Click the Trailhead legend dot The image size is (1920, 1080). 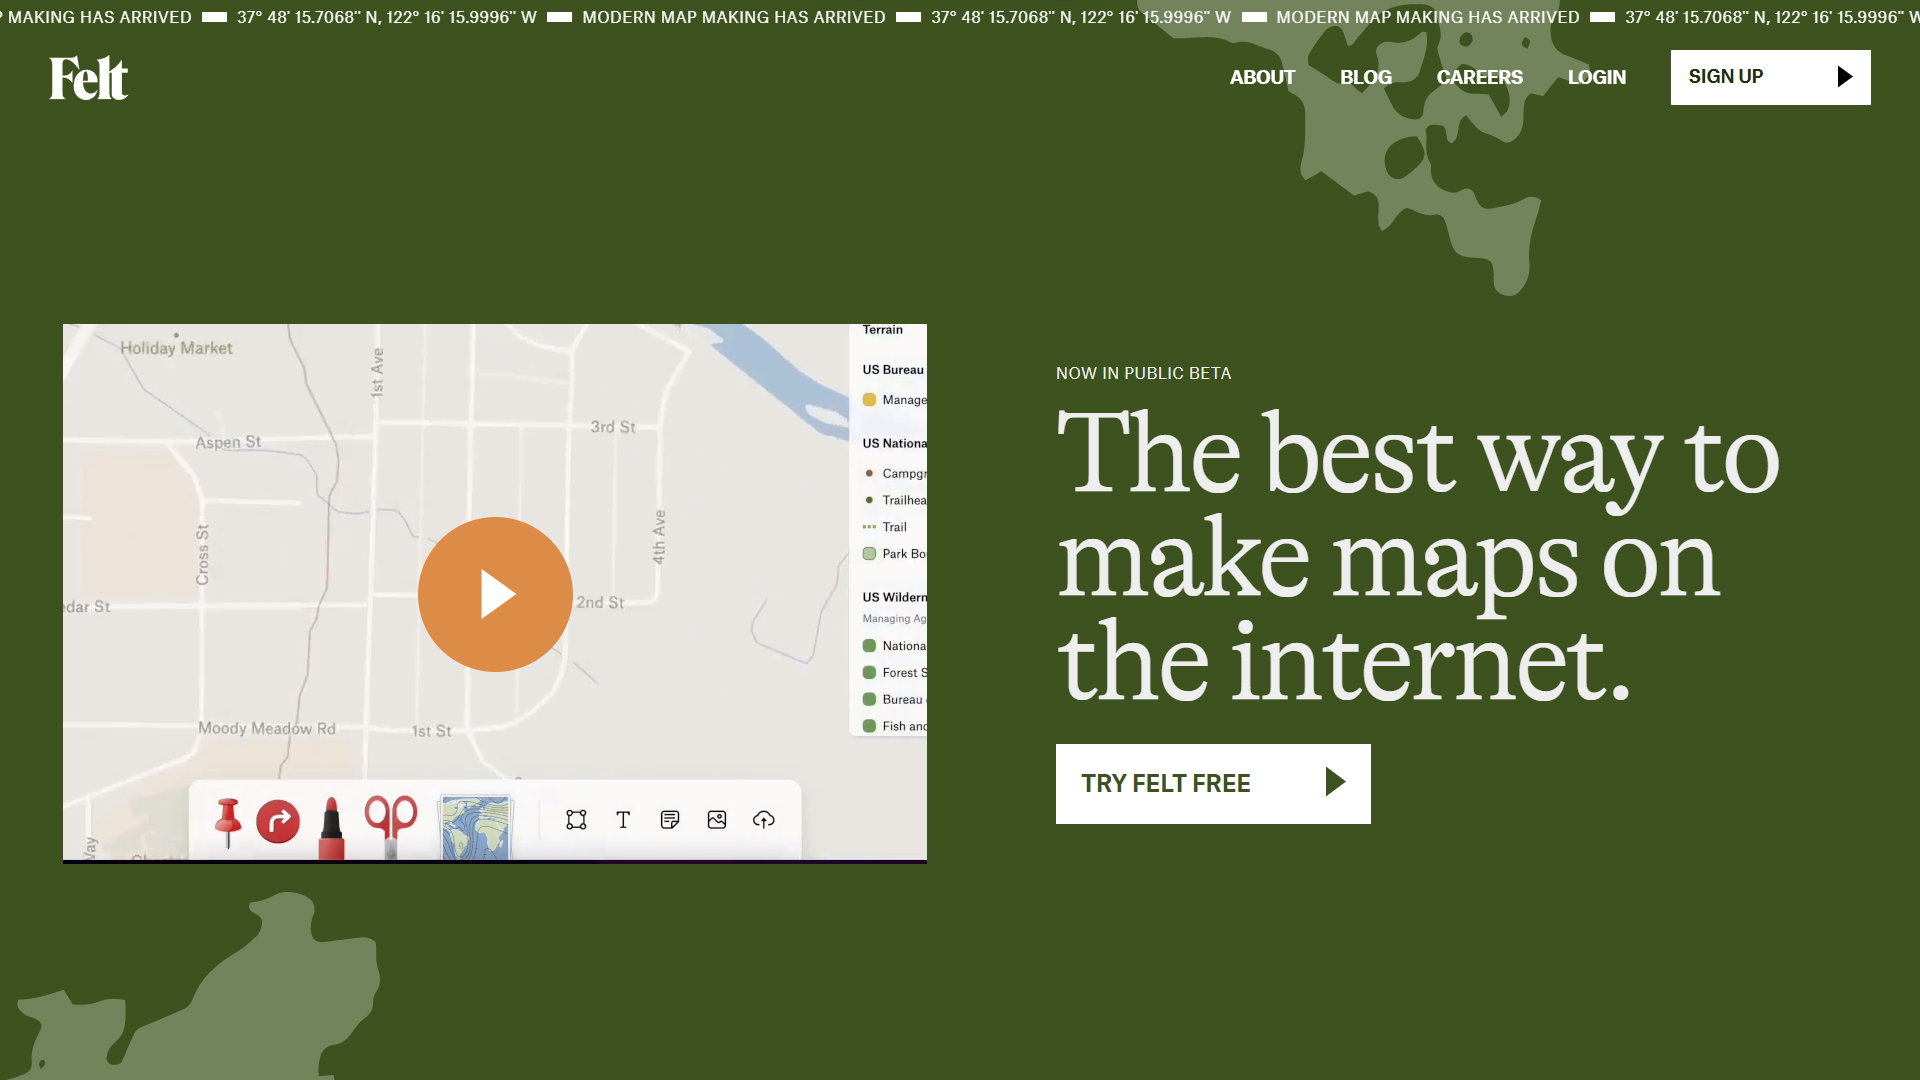(869, 500)
